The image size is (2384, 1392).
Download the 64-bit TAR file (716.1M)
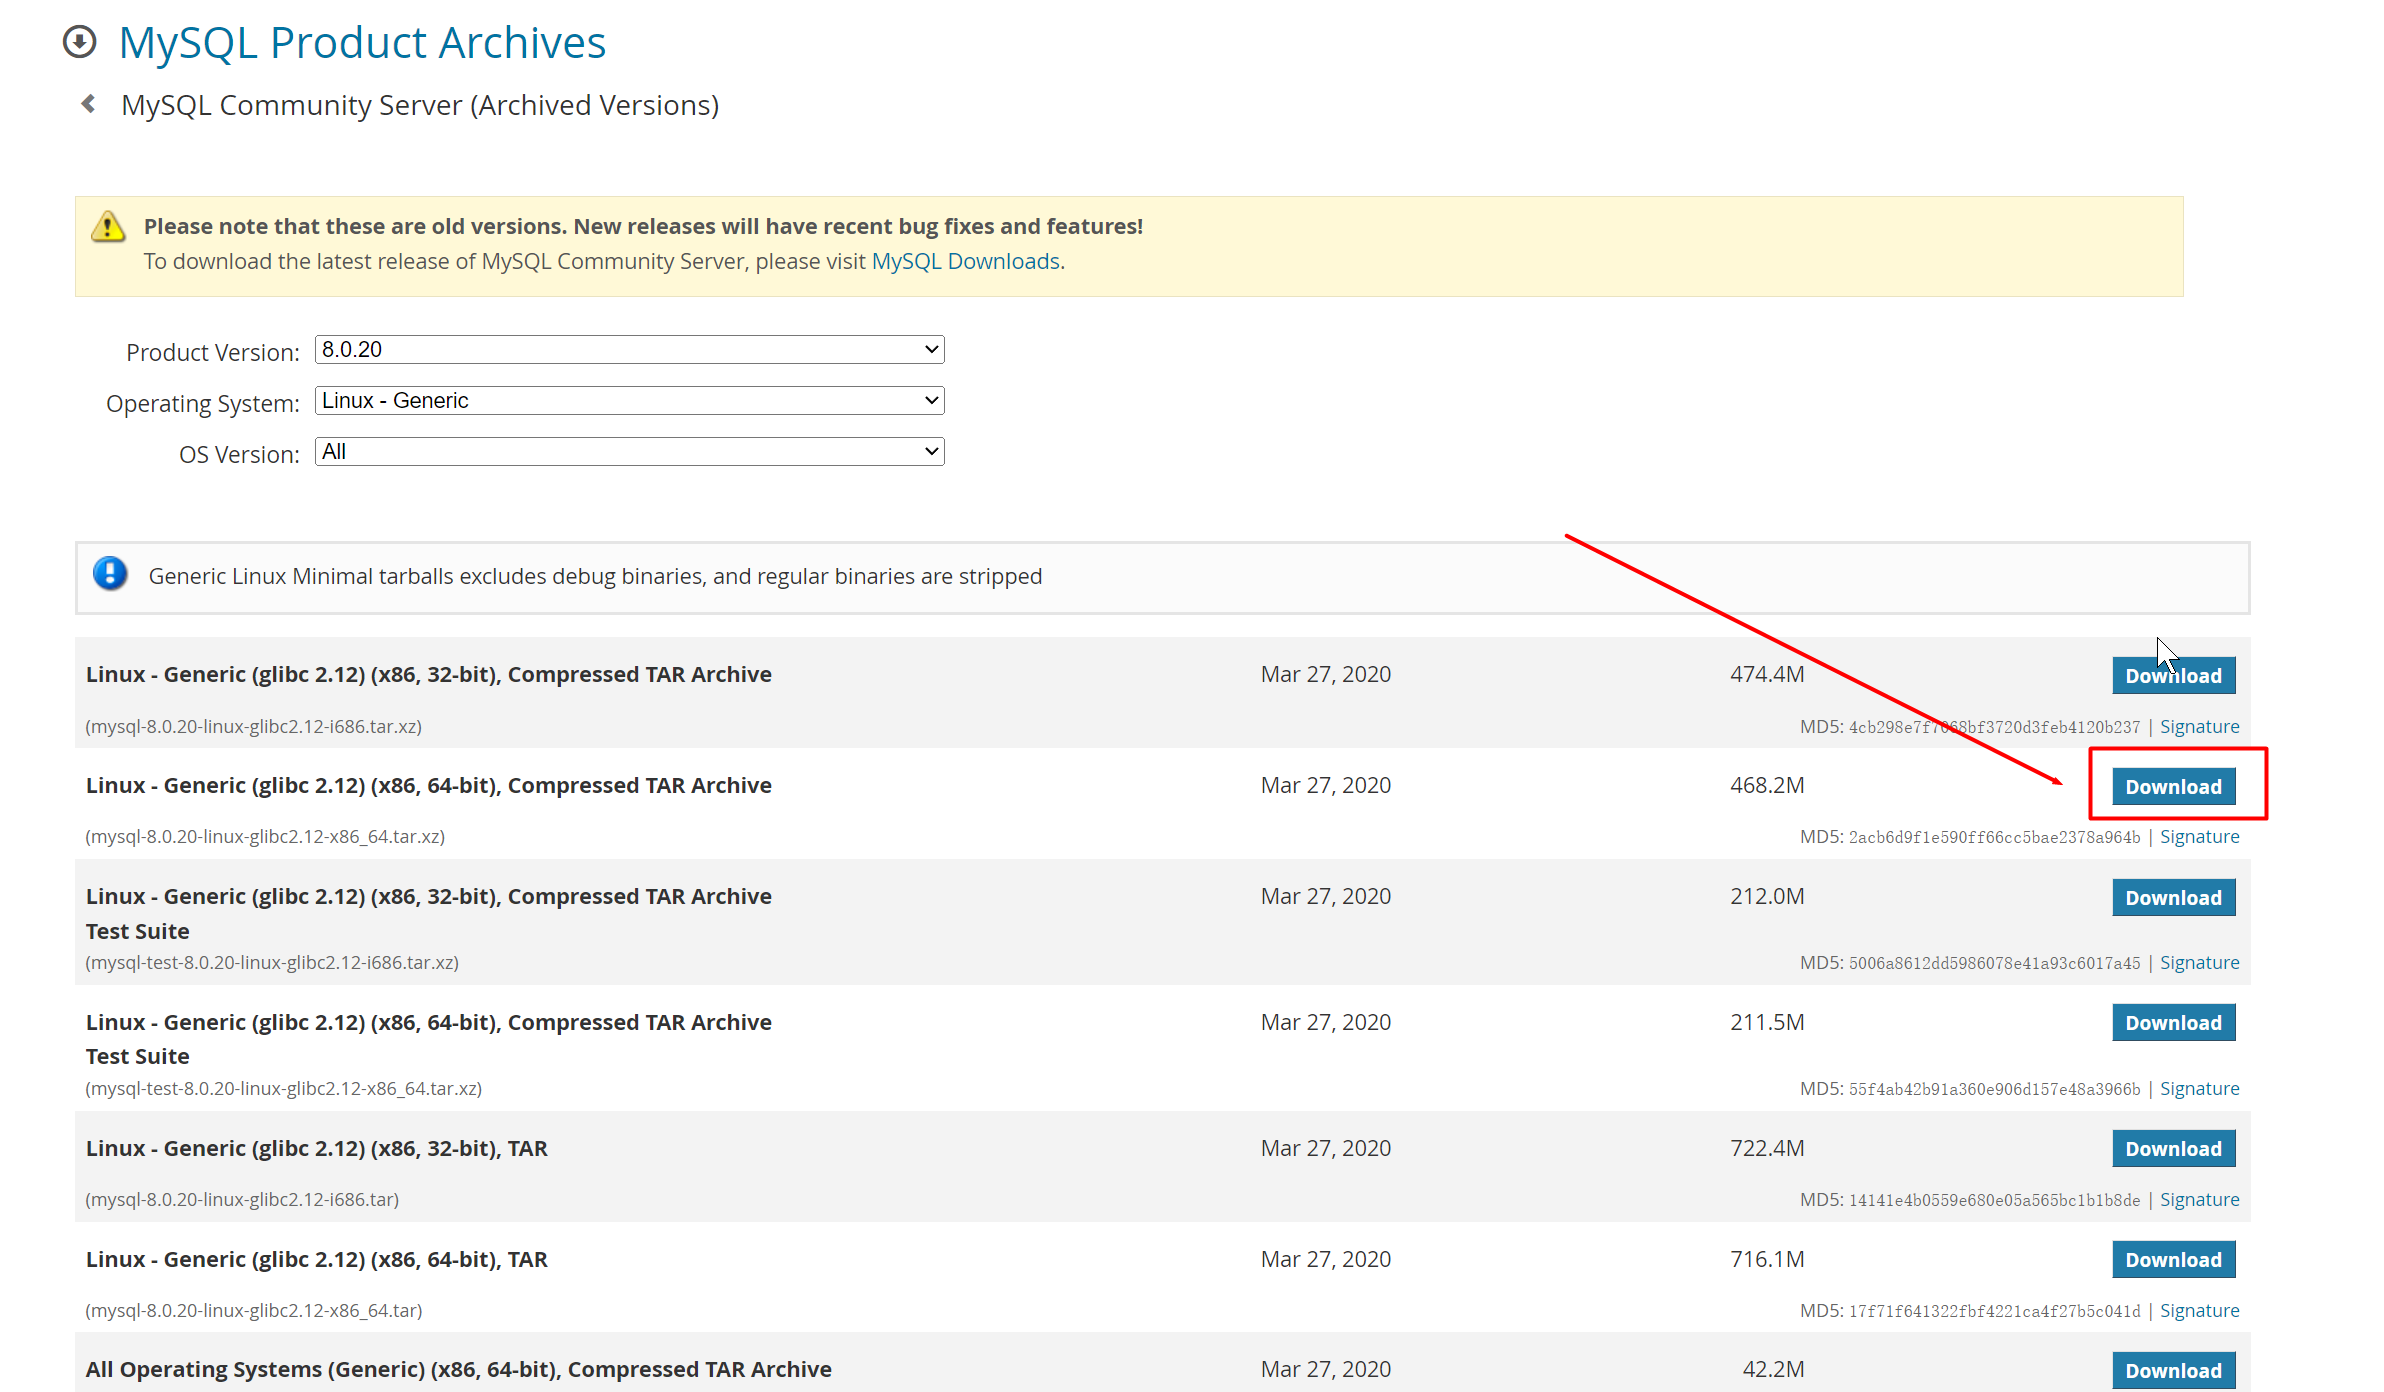pos(2173,1260)
